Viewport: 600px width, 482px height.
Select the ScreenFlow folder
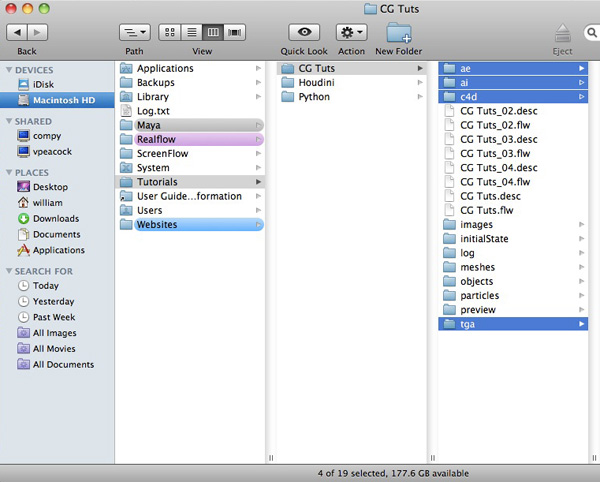point(190,153)
